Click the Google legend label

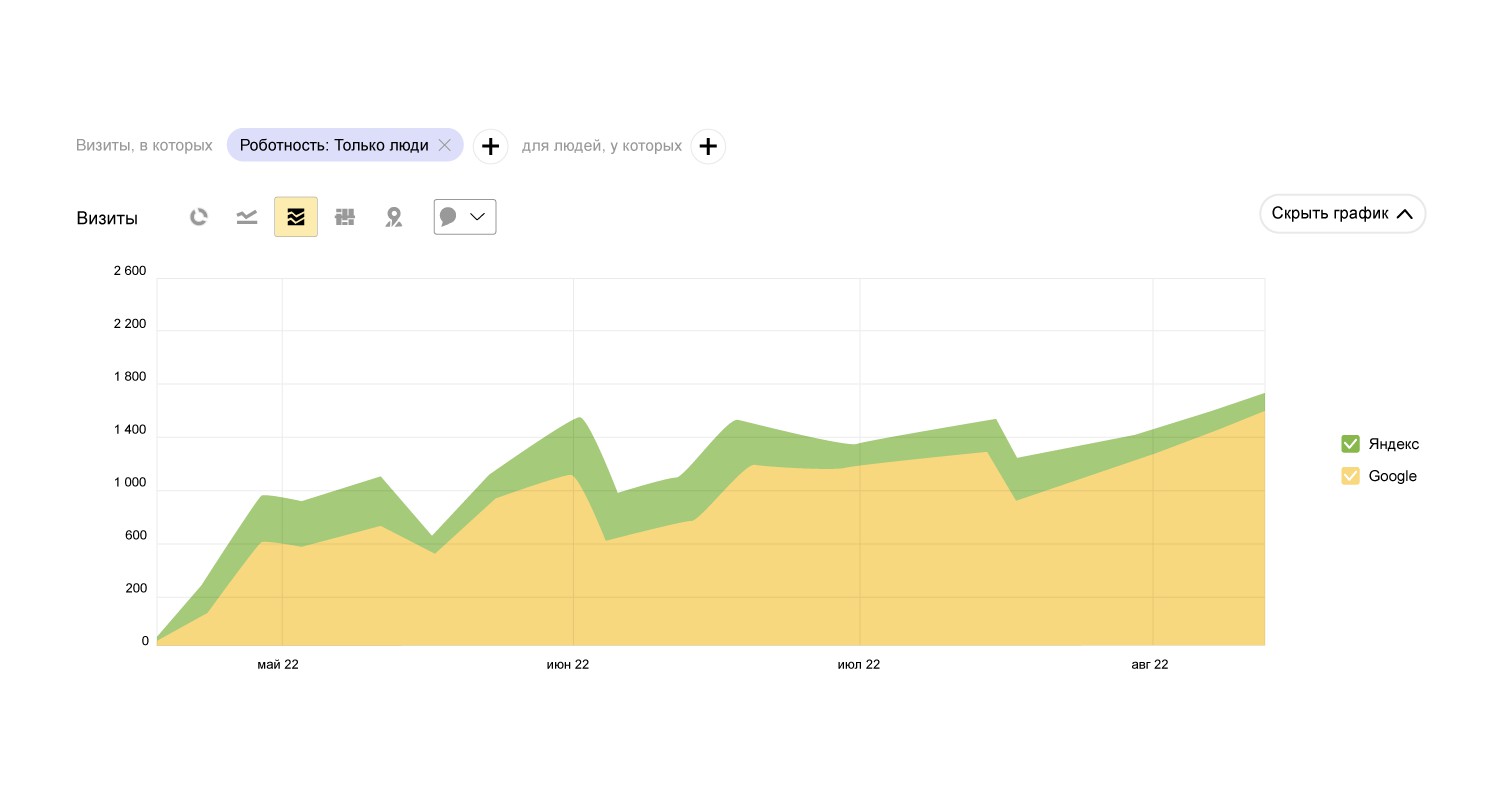(x=1392, y=476)
